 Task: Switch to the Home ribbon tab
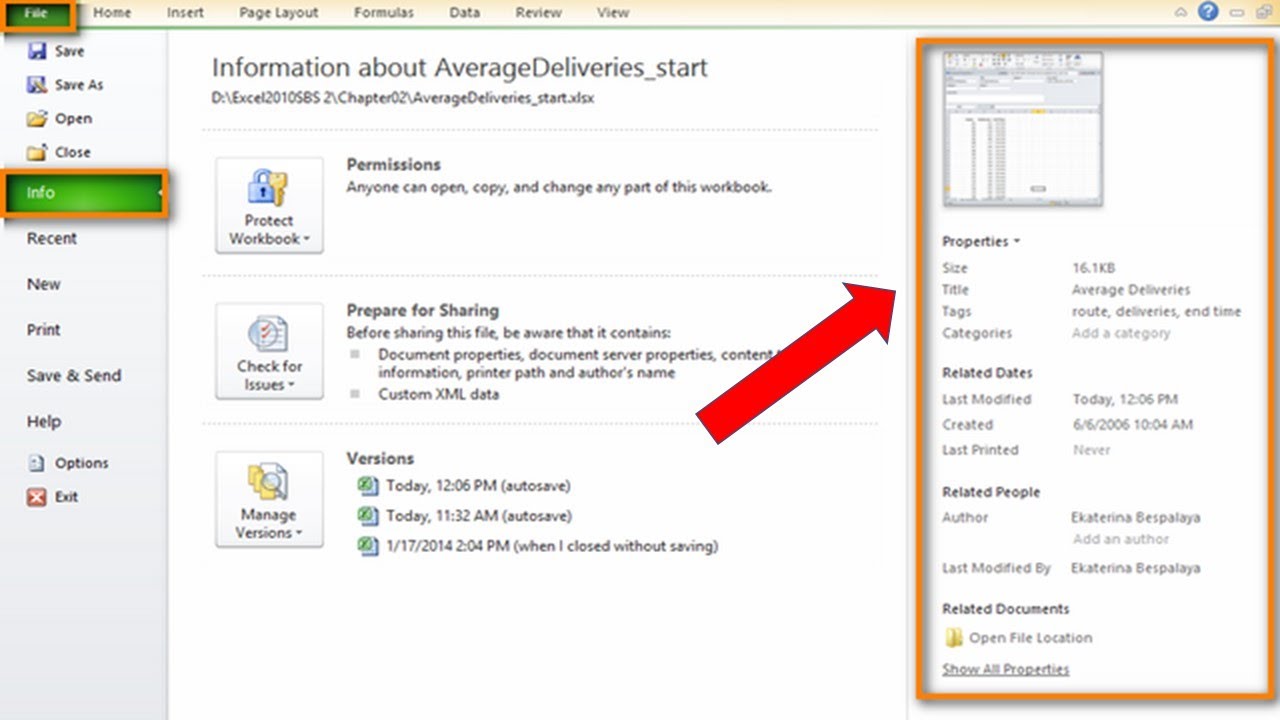click(x=112, y=13)
